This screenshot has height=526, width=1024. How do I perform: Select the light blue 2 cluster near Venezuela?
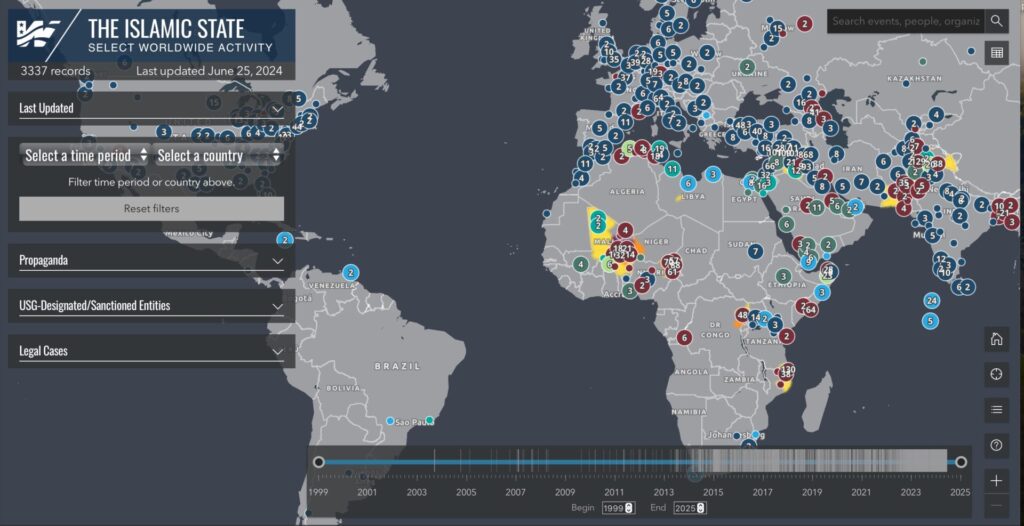pos(351,272)
